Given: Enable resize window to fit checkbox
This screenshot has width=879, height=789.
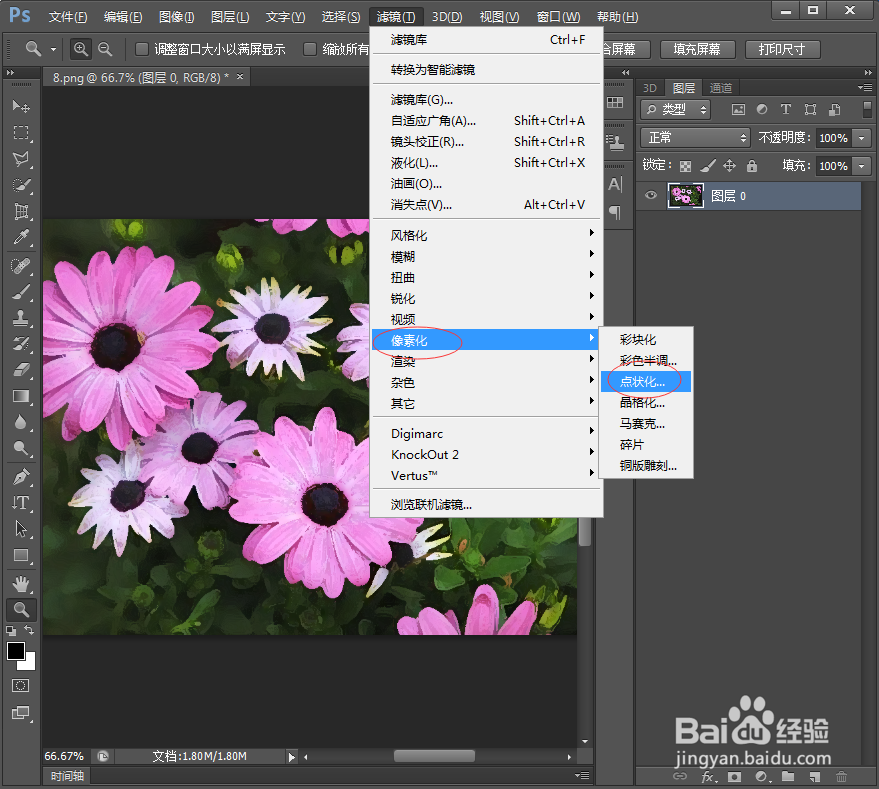Looking at the screenshot, I should coord(142,49).
